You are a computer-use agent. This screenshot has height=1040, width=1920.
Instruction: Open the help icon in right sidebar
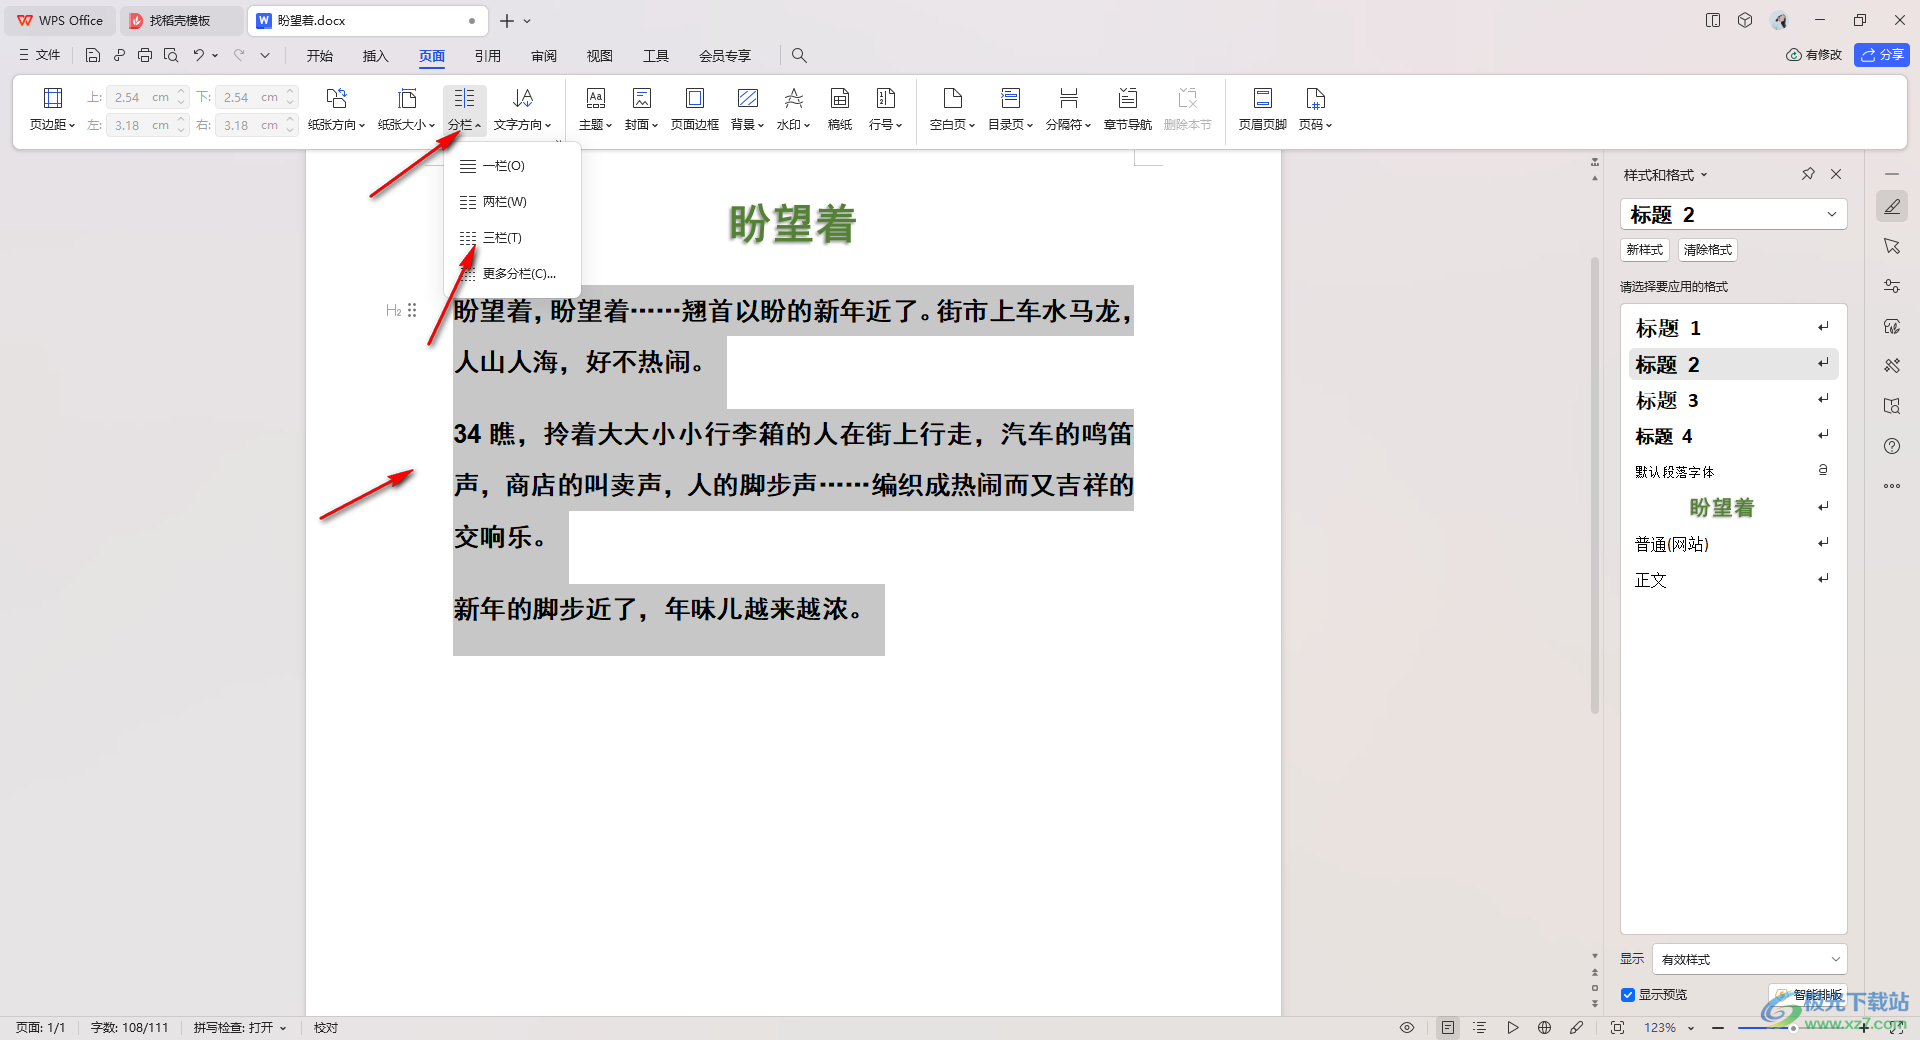[x=1892, y=446]
